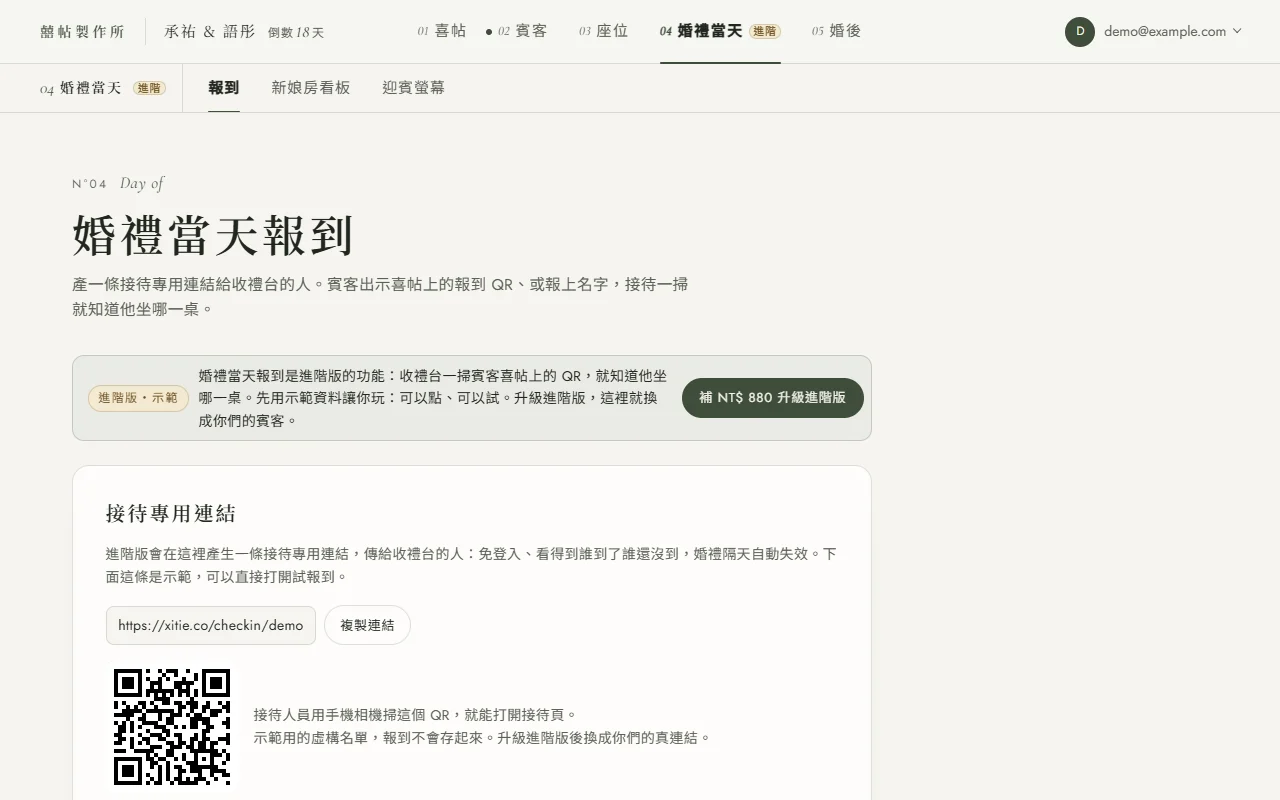Switch to the 03 座位 step
The image size is (1280, 800).
point(604,31)
